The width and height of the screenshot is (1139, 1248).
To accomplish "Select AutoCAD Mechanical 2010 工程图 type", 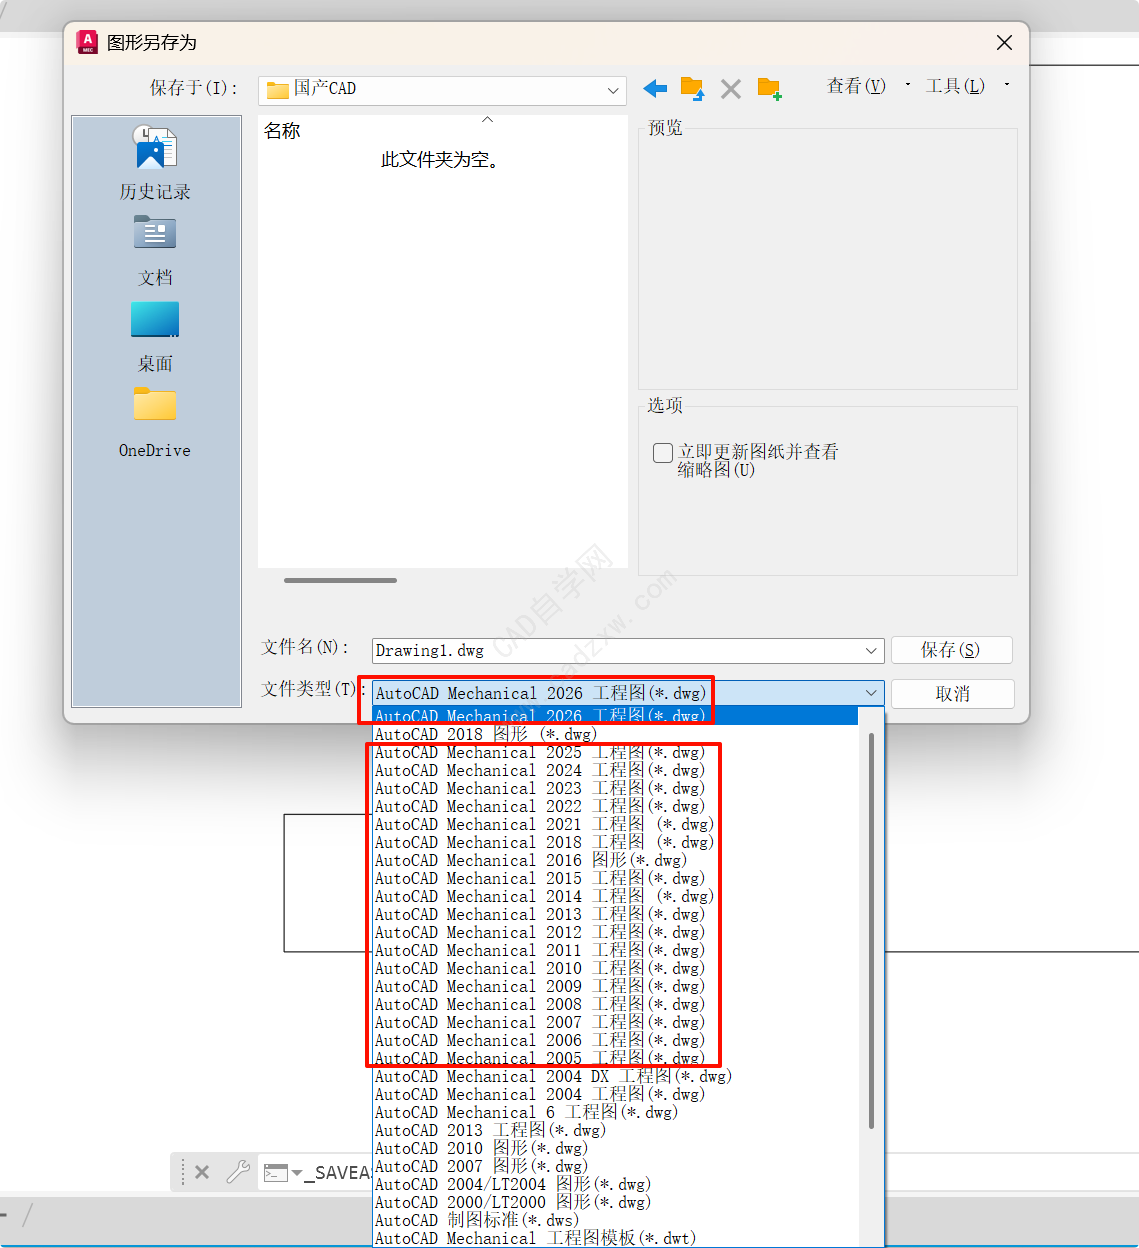I will pyautogui.click(x=615, y=968).
